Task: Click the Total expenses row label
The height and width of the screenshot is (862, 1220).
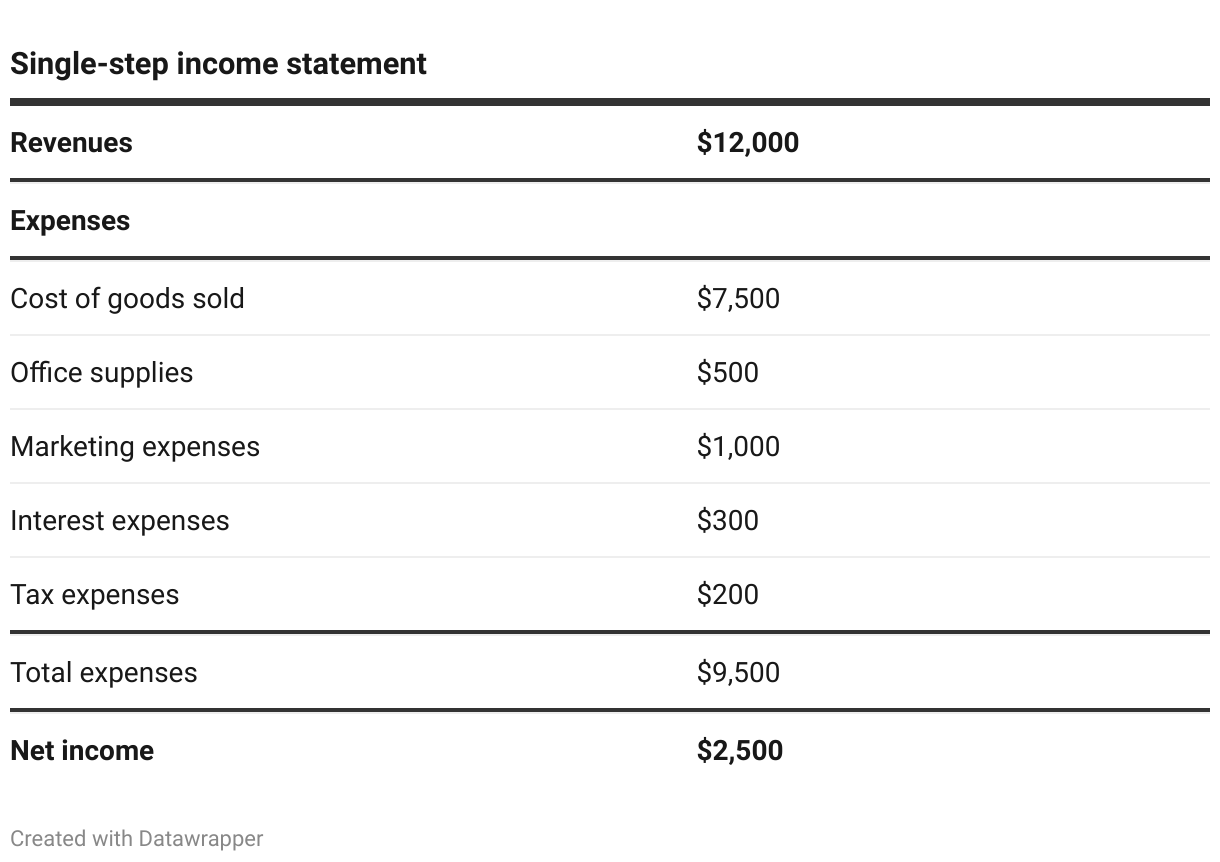Action: coord(103,673)
